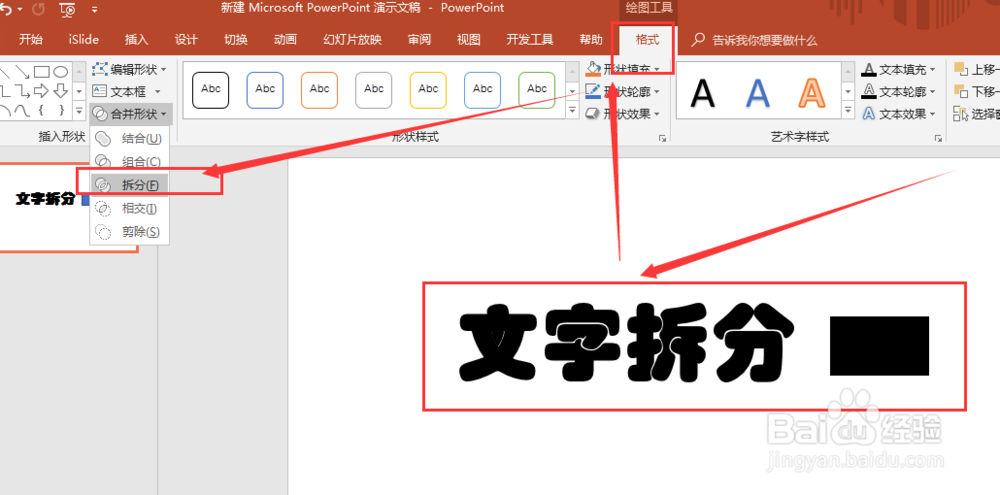Open the Customize Quick Access Toolbar arrow
The height and width of the screenshot is (495, 1000).
pyautogui.click(x=94, y=10)
